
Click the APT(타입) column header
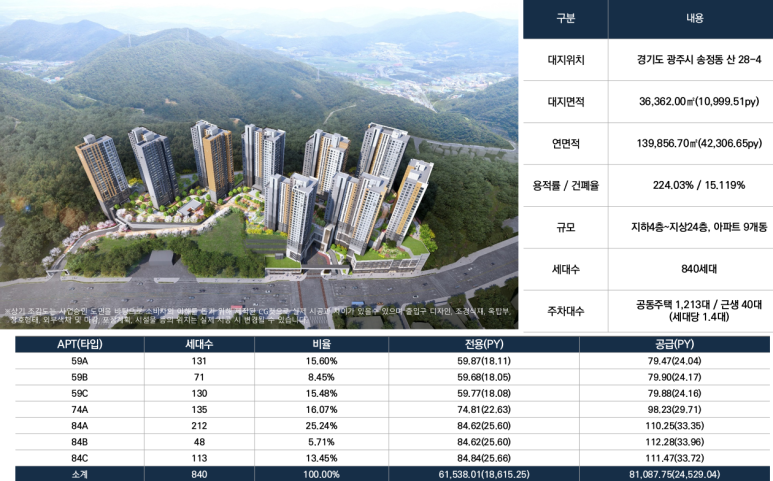tap(79, 344)
